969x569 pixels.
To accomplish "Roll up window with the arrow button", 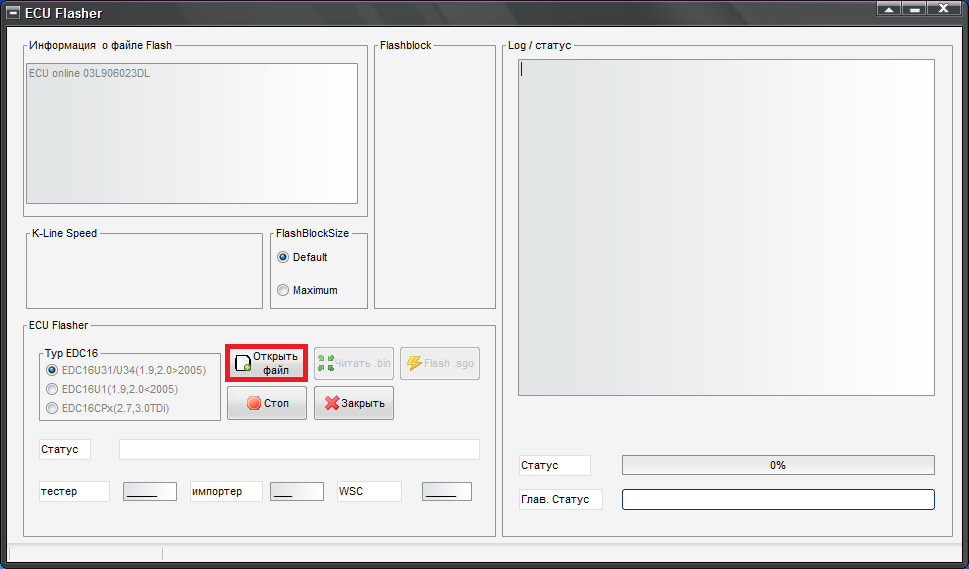I will (x=889, y=9).
